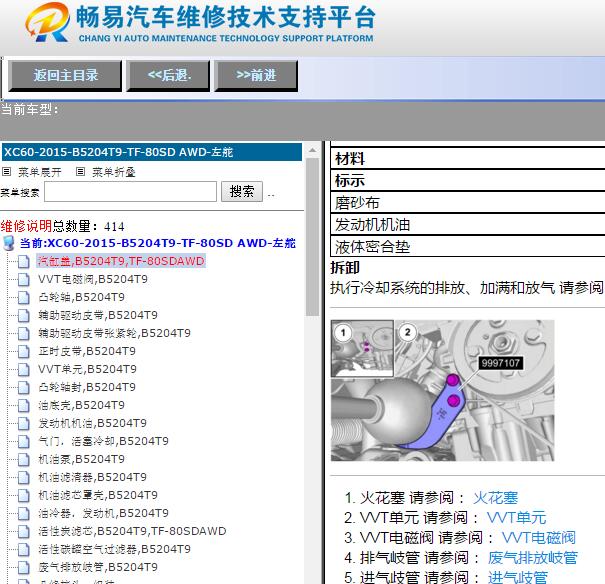This screenshot has height=584, width=605.
Task: Go forward with >>前进 button
Action: click(256, 75)
